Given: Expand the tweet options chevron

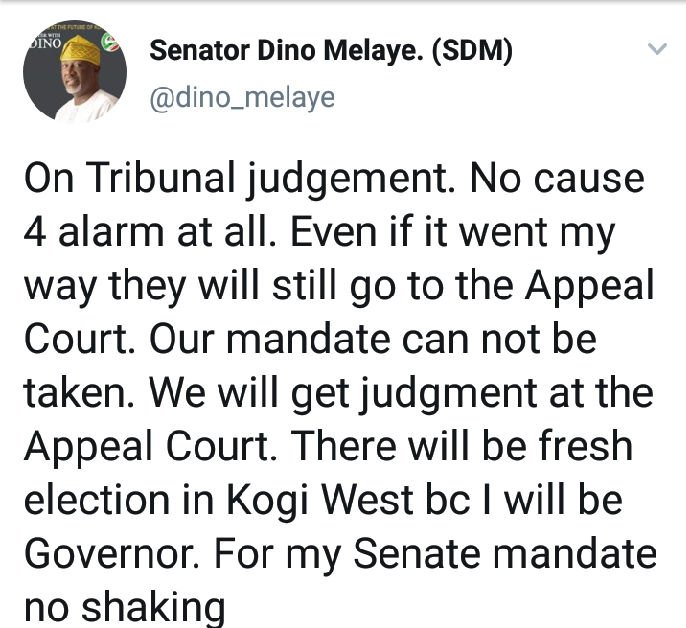Looking at the screenshot, I should pyautogui.click(x=656, y=50).
